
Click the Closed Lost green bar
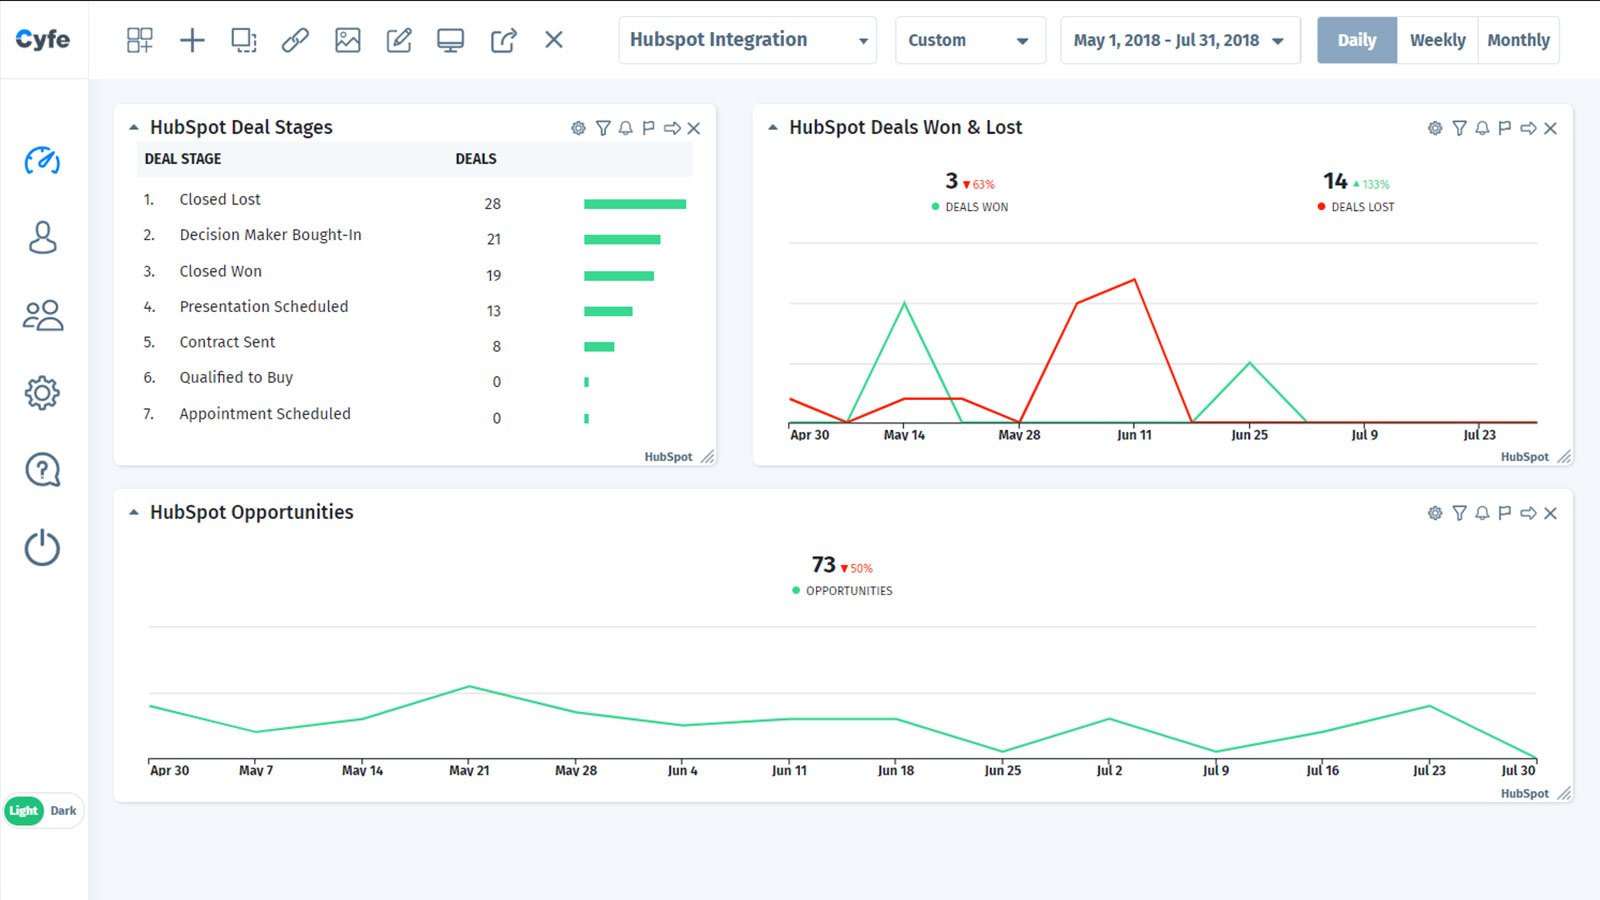pyautogui.click(x=635, y=204)
